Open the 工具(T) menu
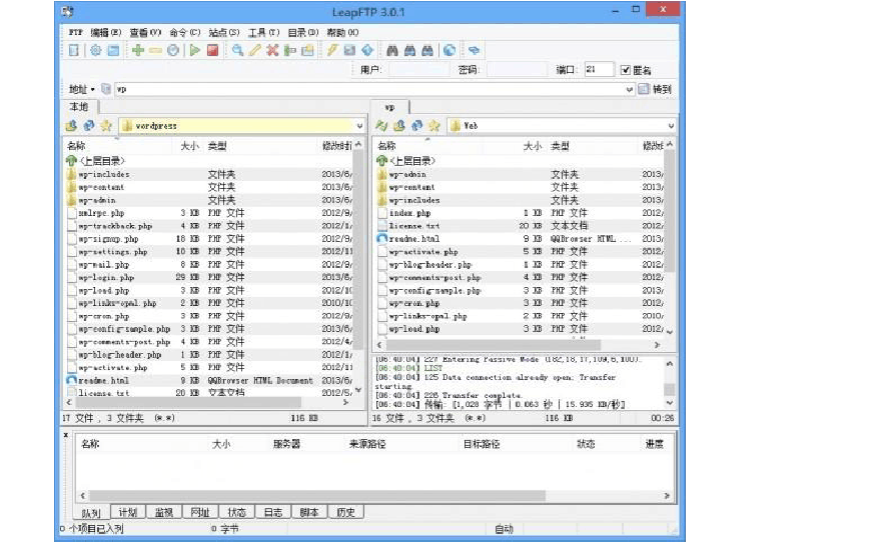This screenshot has height=542, width=893. [263, 32]
